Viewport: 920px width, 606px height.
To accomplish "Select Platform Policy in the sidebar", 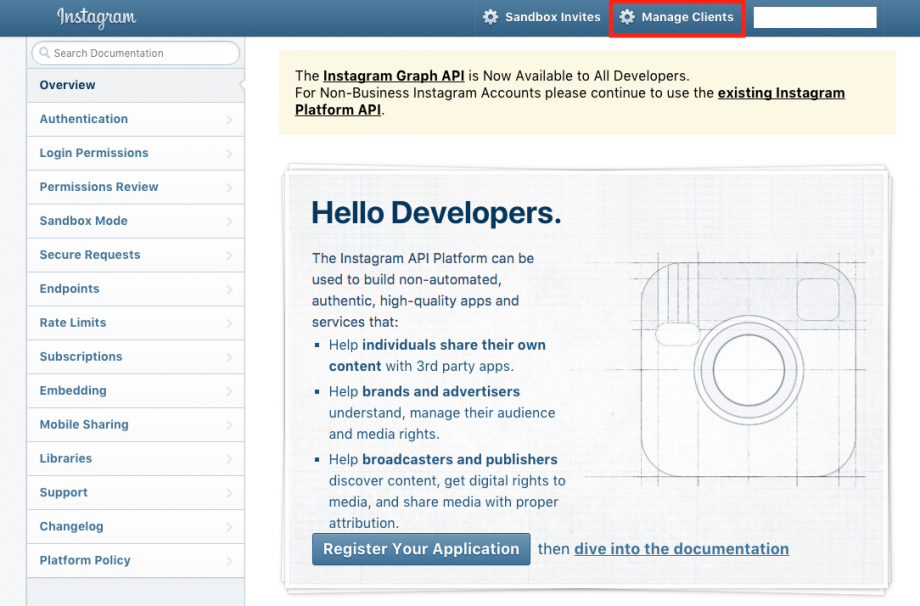I will point(85,561).
